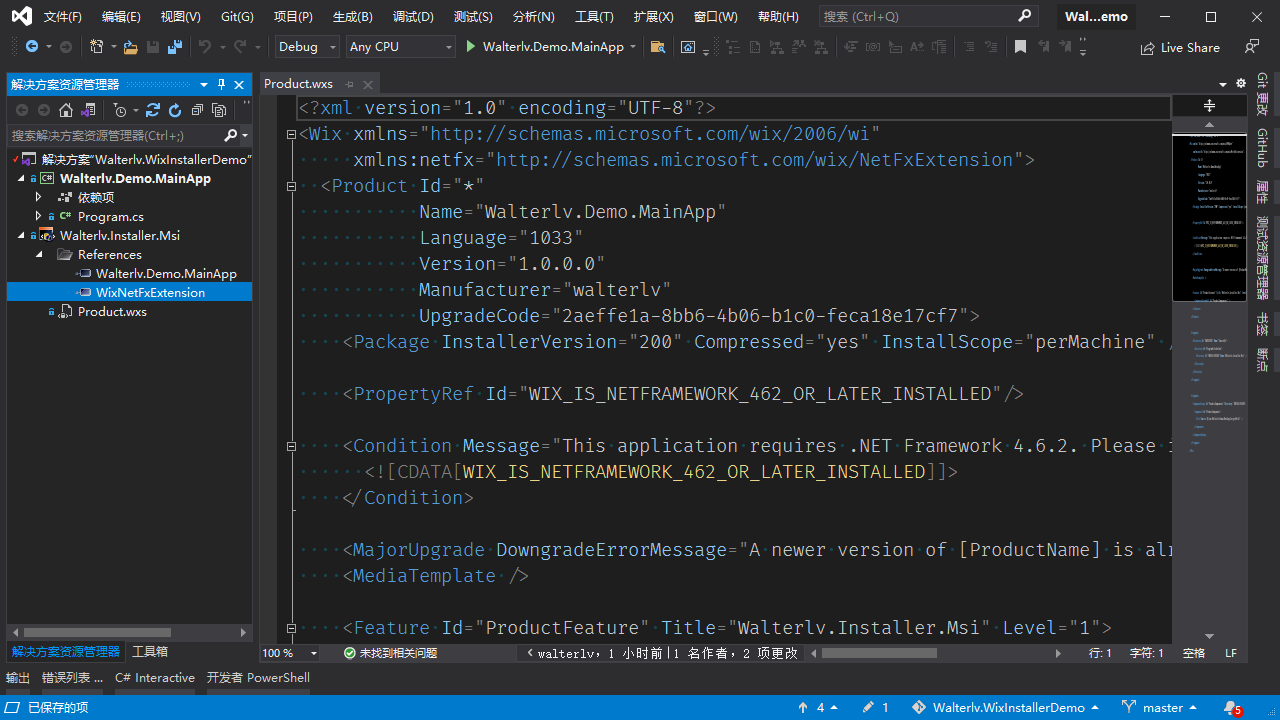
Task: Click the Open File folder icon
Action: pos(131,47)
